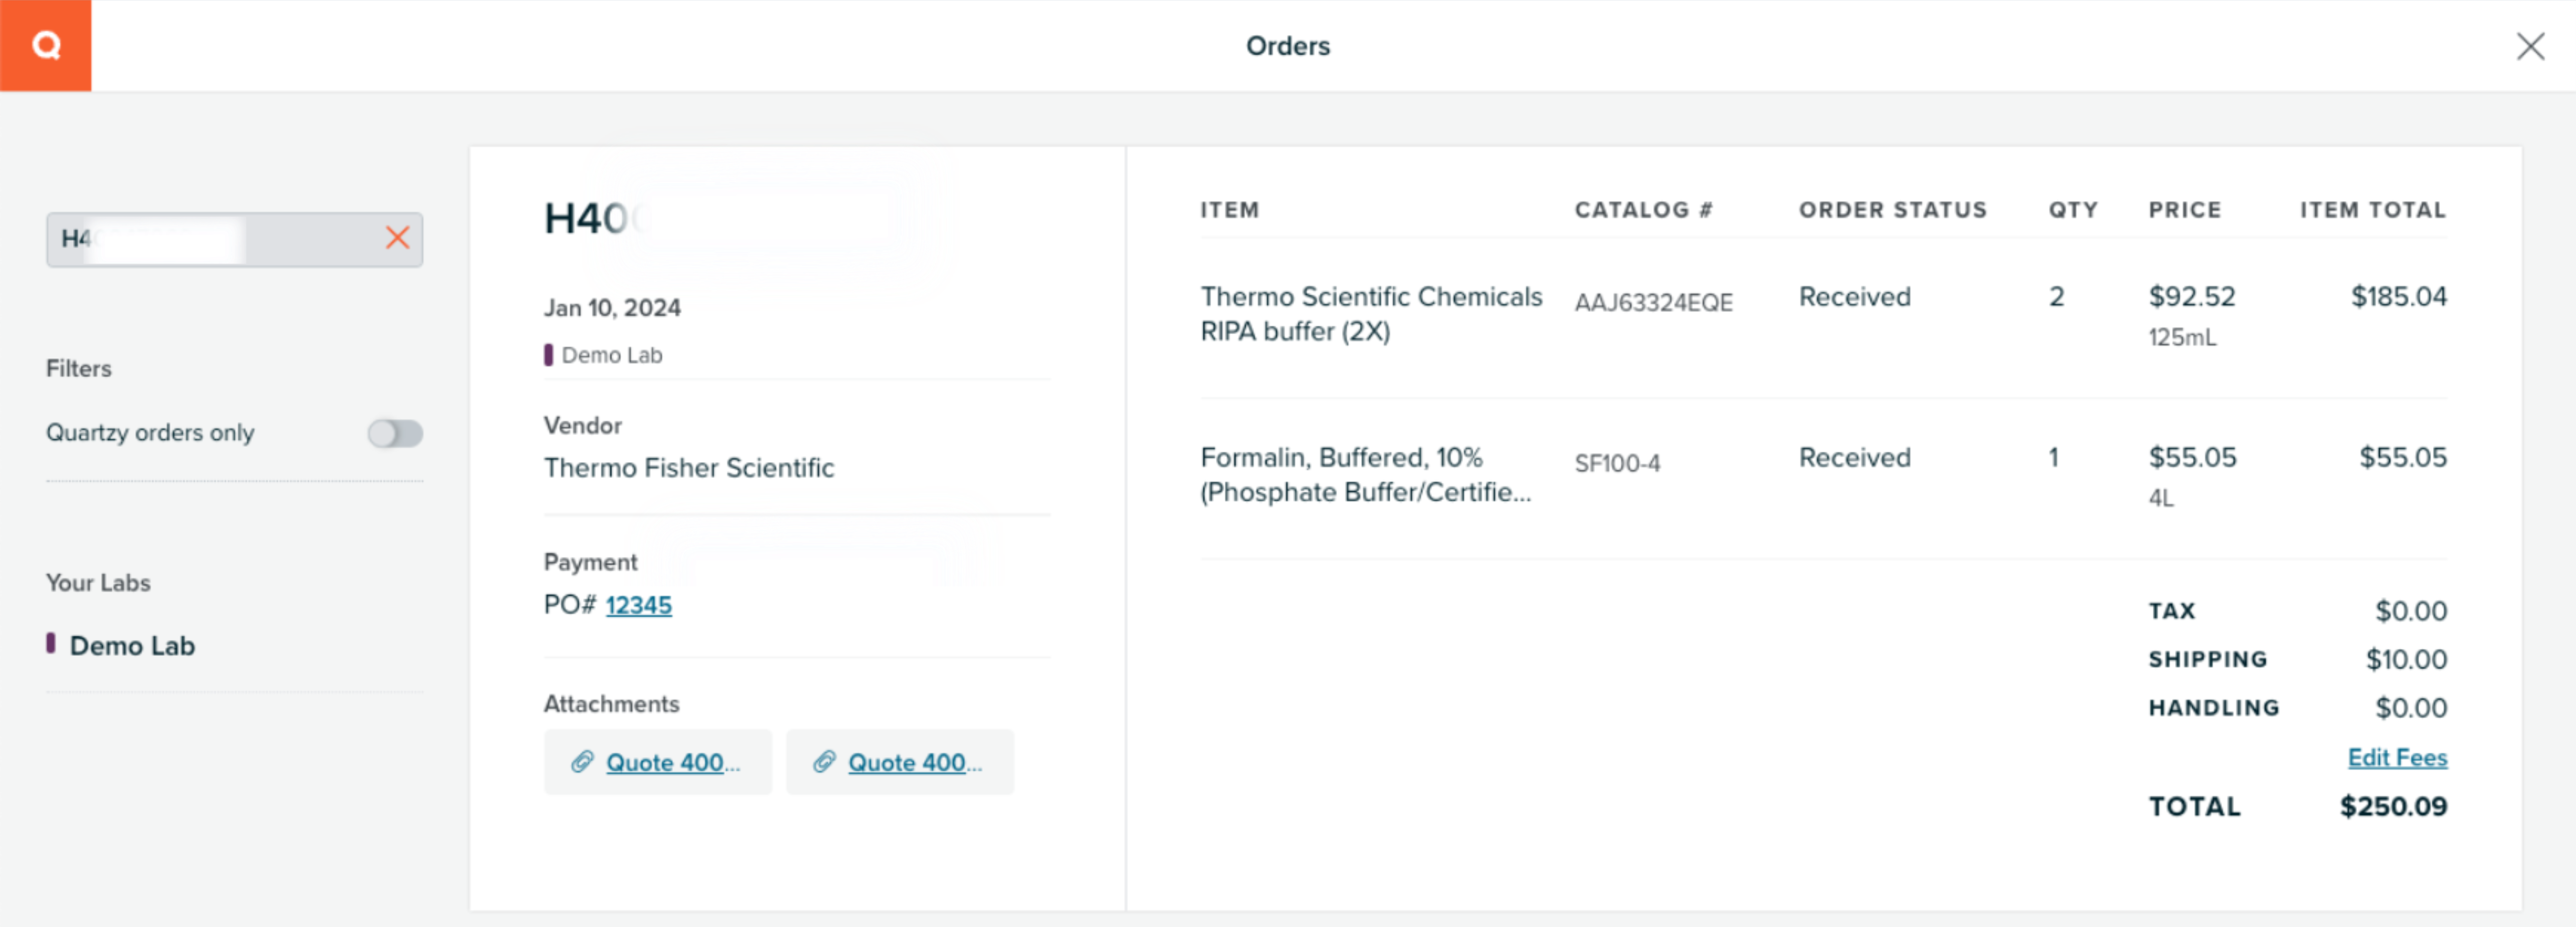Viewport: 2576px width, 927px height.
Task: Click the paperclip icon on first Quote attachment
Action: 585,762
